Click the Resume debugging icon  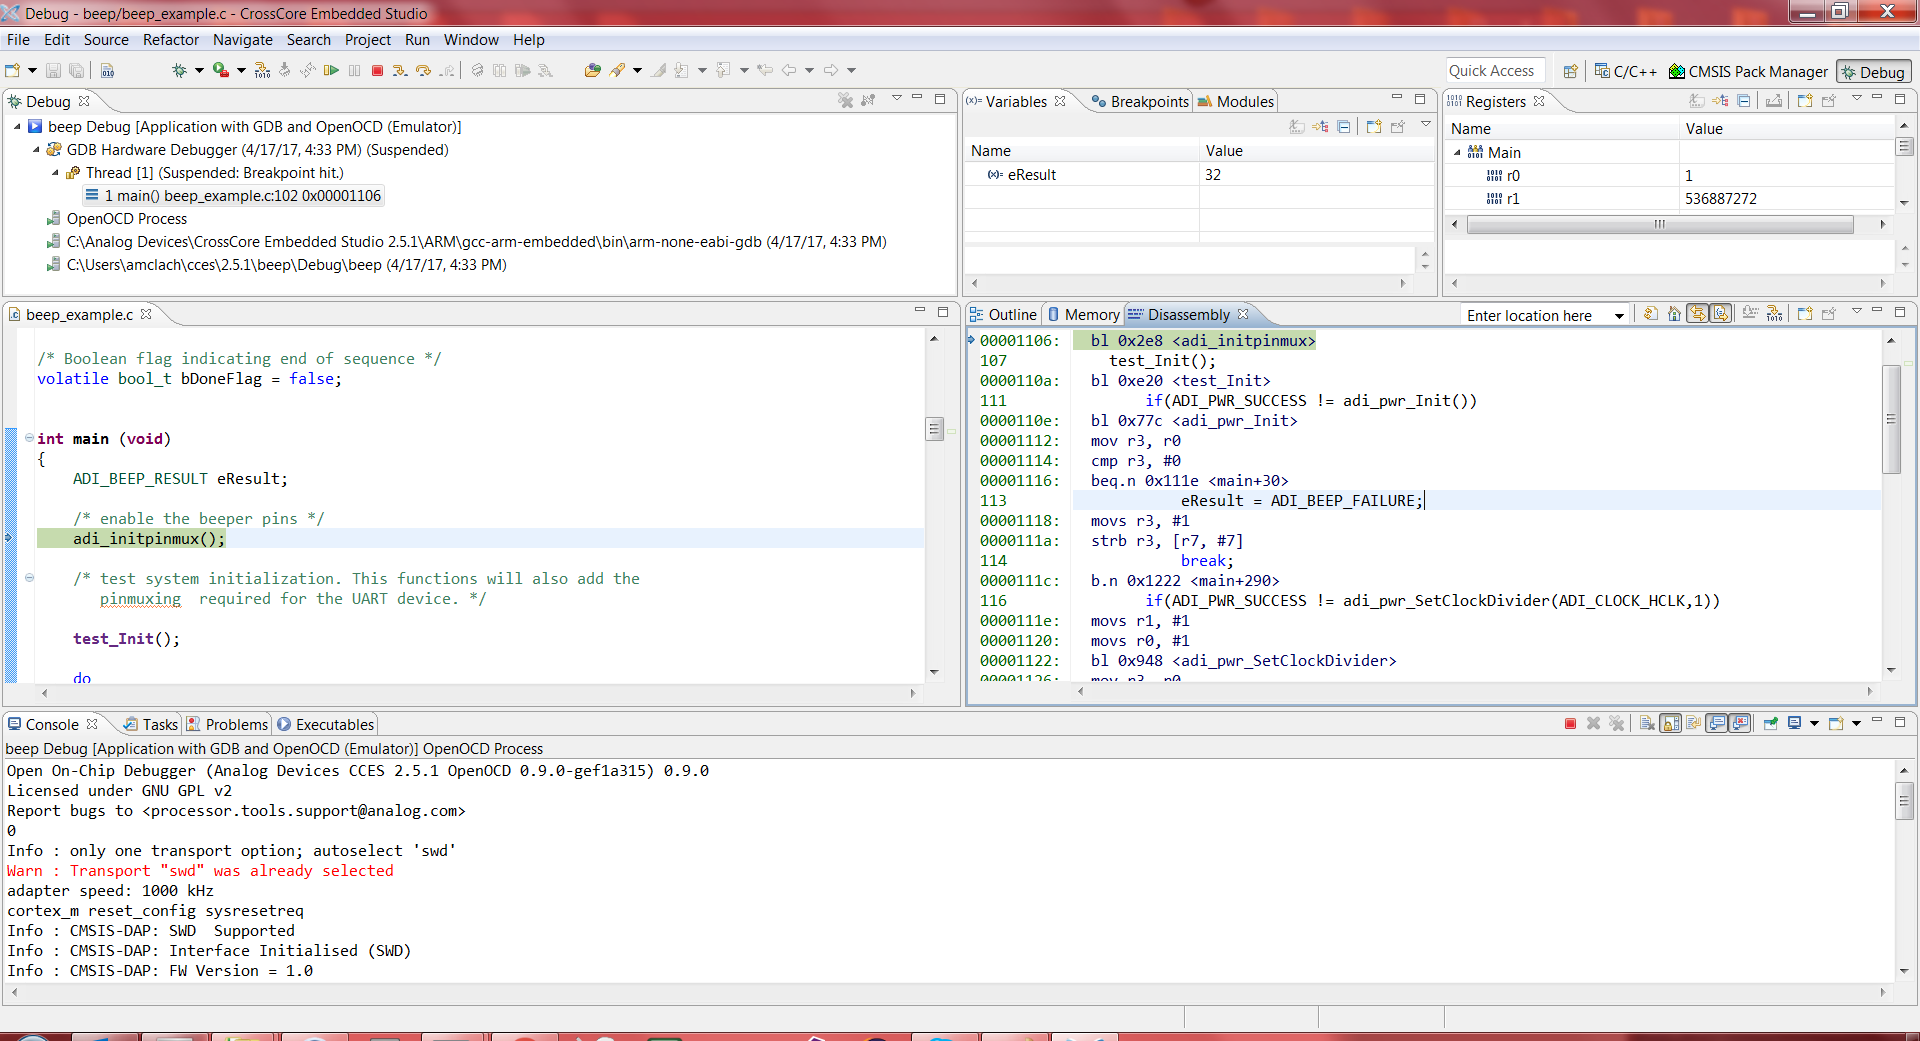coord(331,70)
